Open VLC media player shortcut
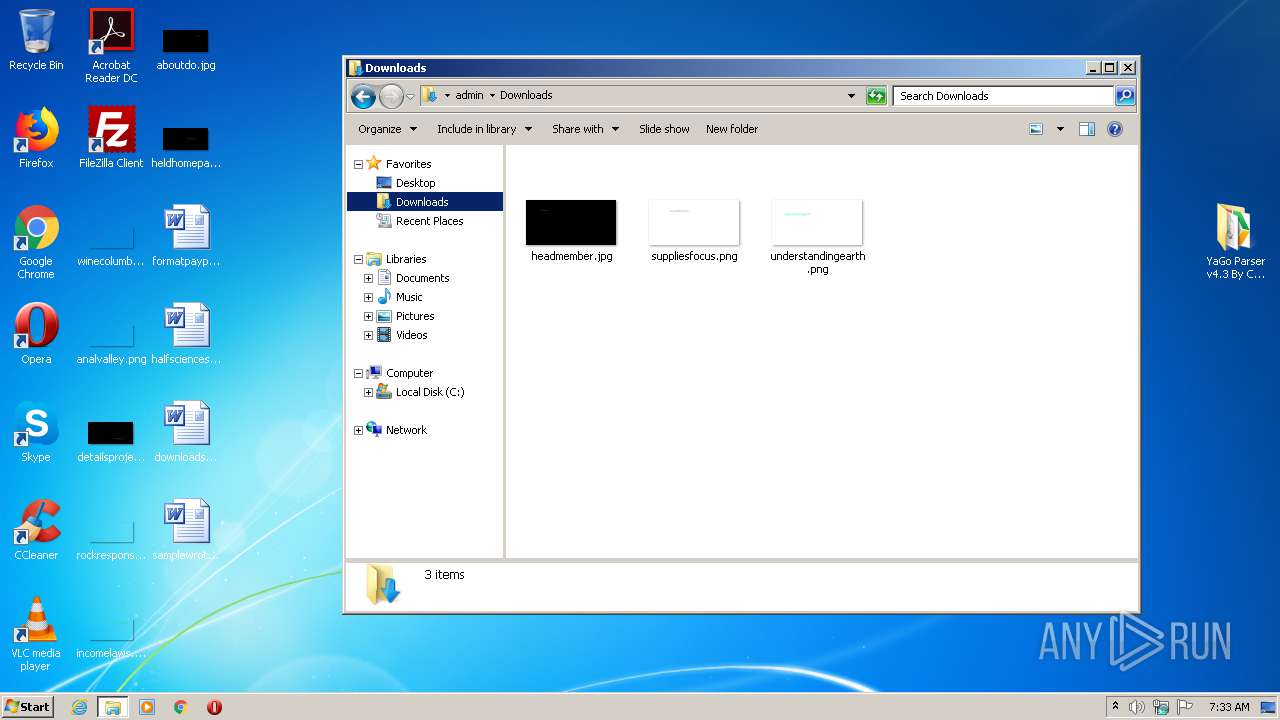Viewport: 1280px width, 720px height. click(x=36, y=634)
